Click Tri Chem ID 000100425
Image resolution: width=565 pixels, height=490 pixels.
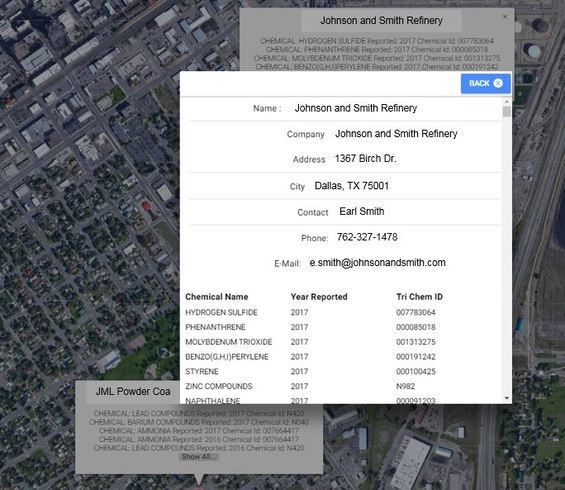[x=416, y=371]
